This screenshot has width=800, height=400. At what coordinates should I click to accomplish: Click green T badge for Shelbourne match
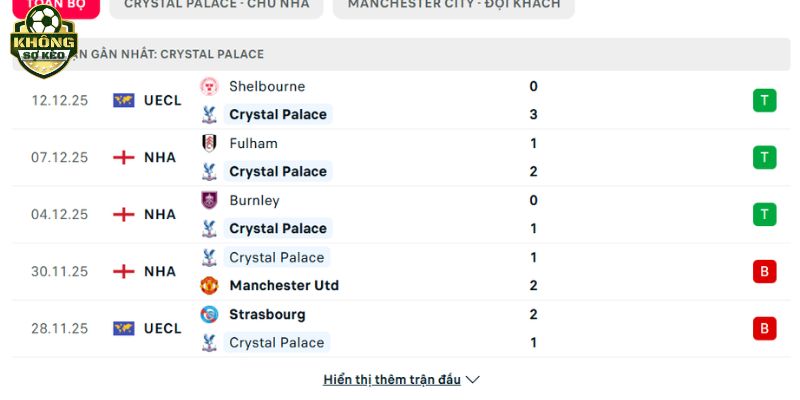[x=765, y=100]
